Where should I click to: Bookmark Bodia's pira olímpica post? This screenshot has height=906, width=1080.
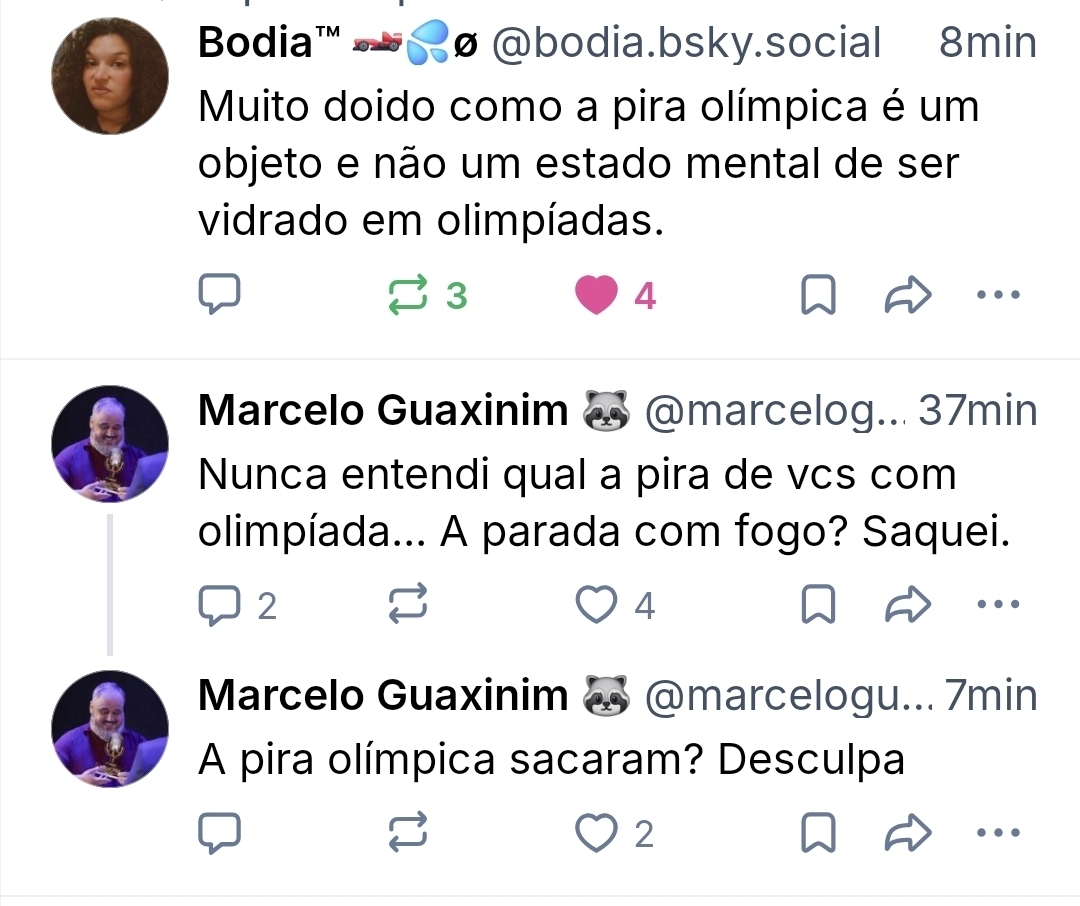point(819,296)
